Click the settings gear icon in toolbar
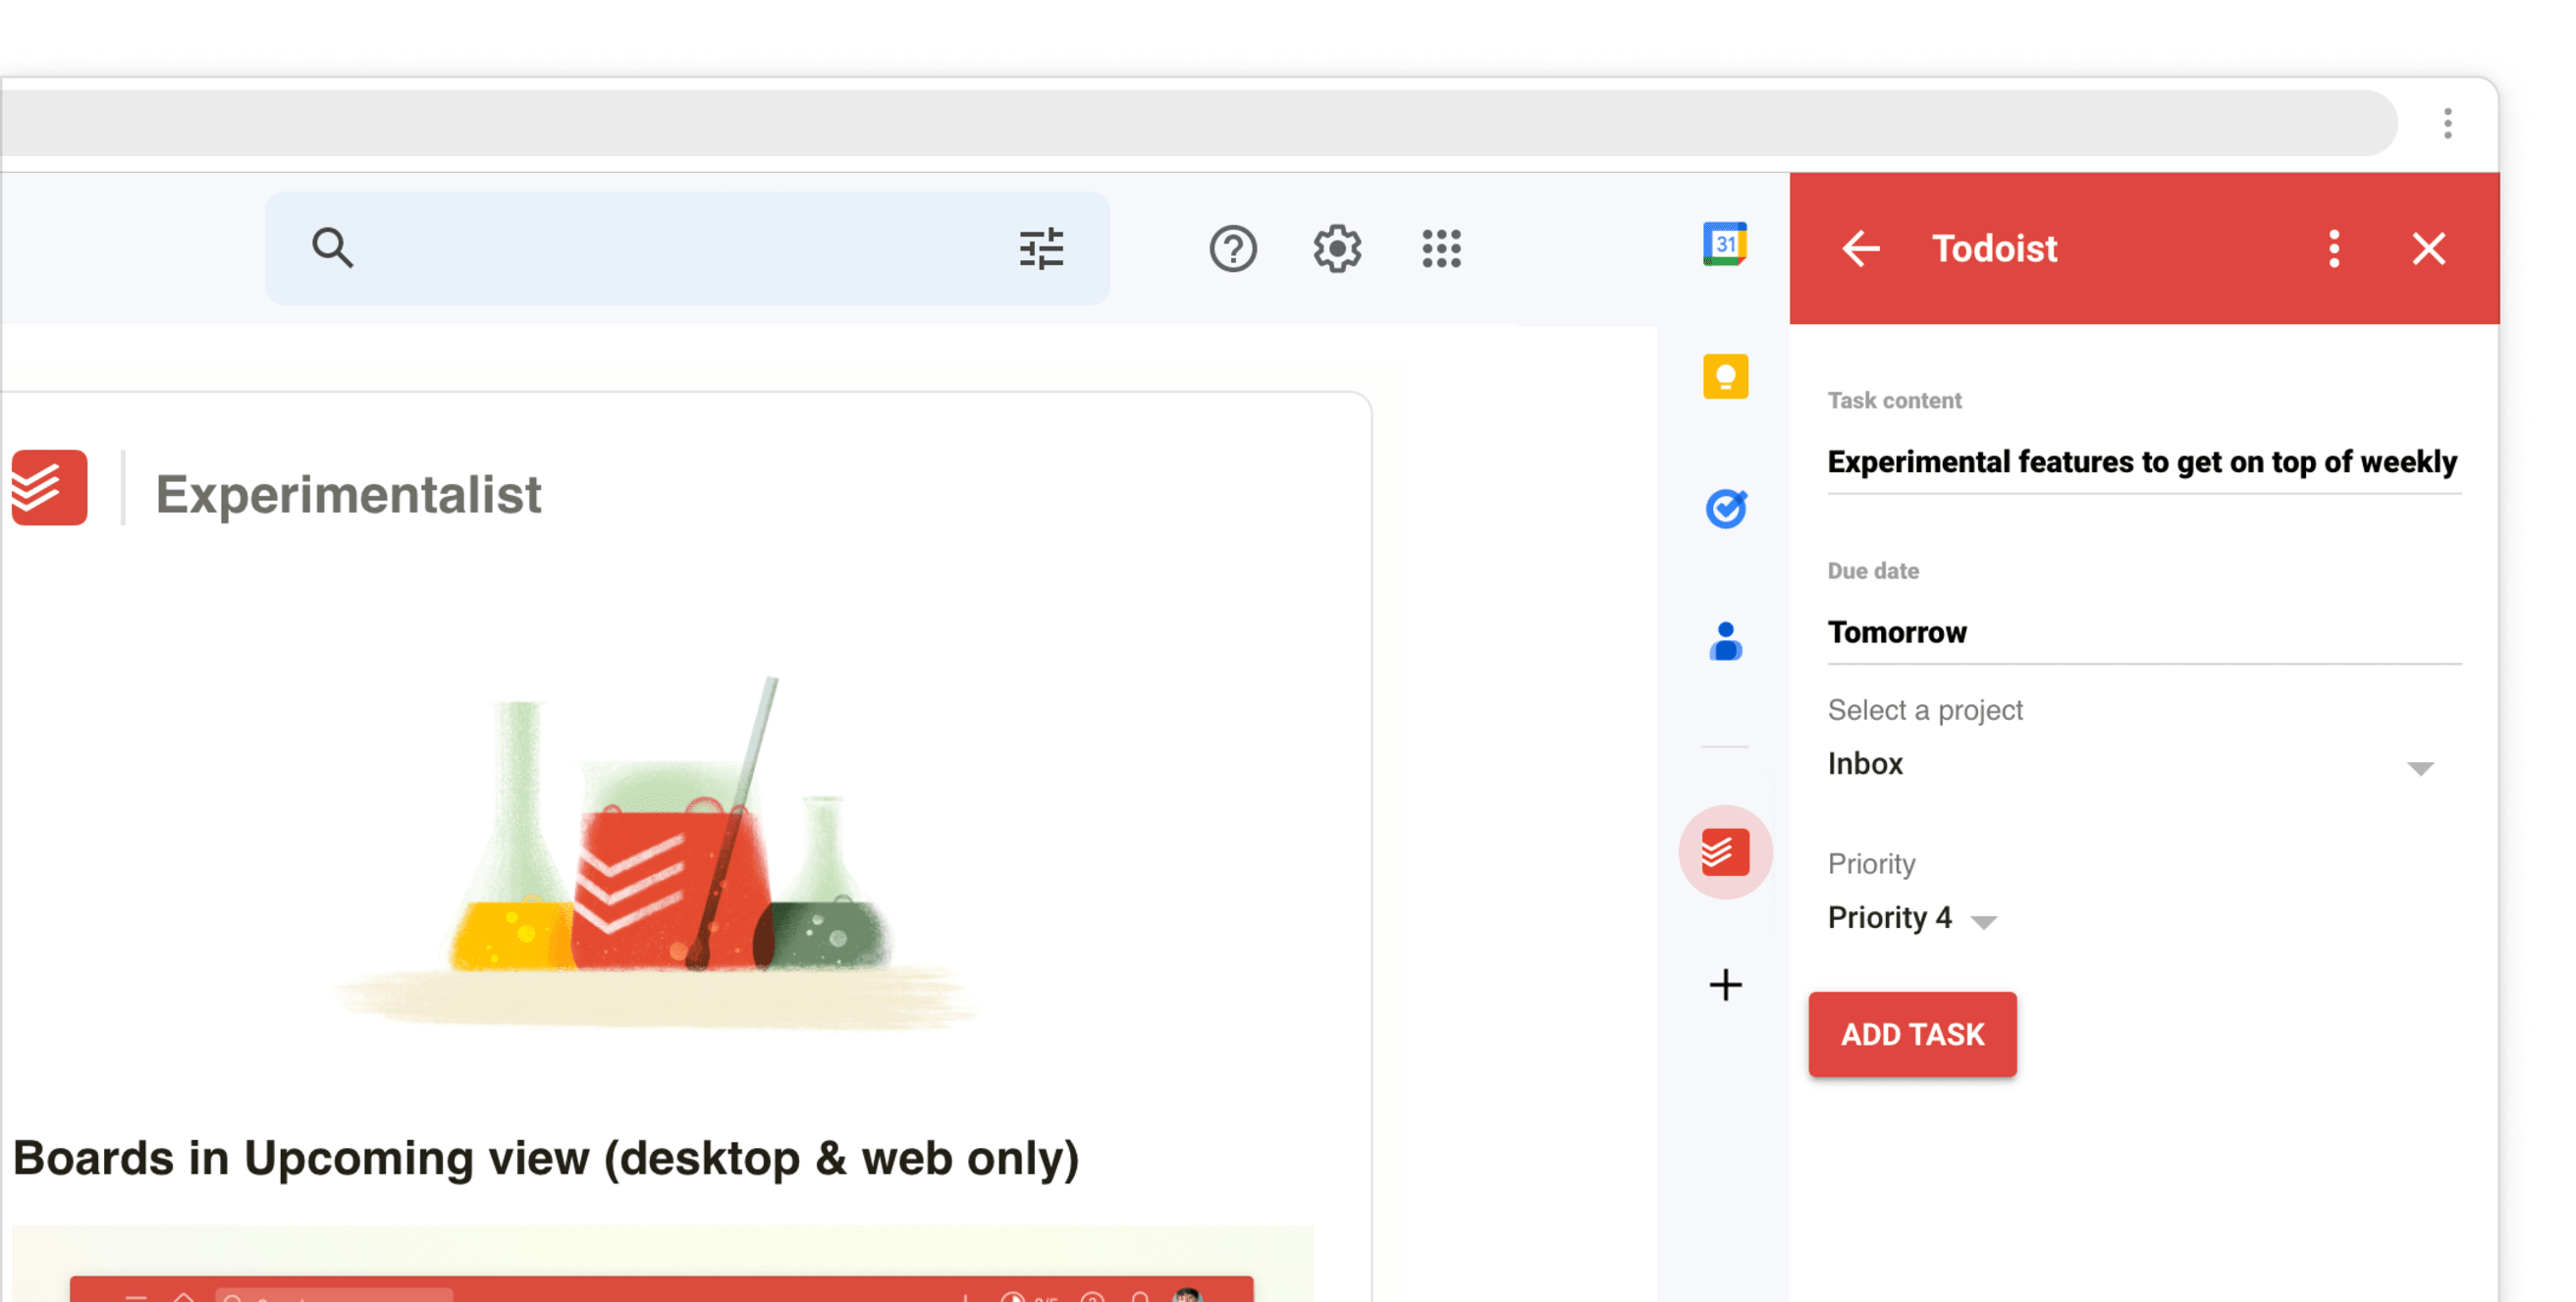2576x1302 pixels. [1336, 249]
